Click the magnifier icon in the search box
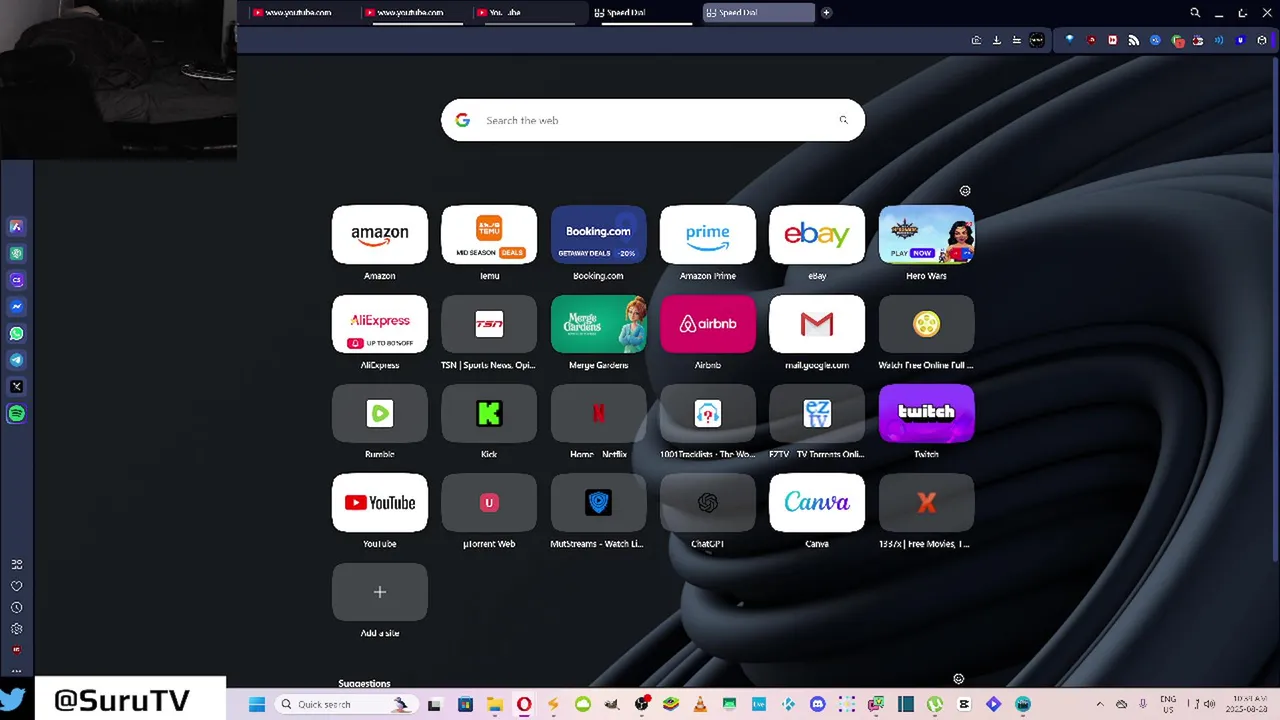This screenshot has width=1280, height=720. [x=843, y=120]
